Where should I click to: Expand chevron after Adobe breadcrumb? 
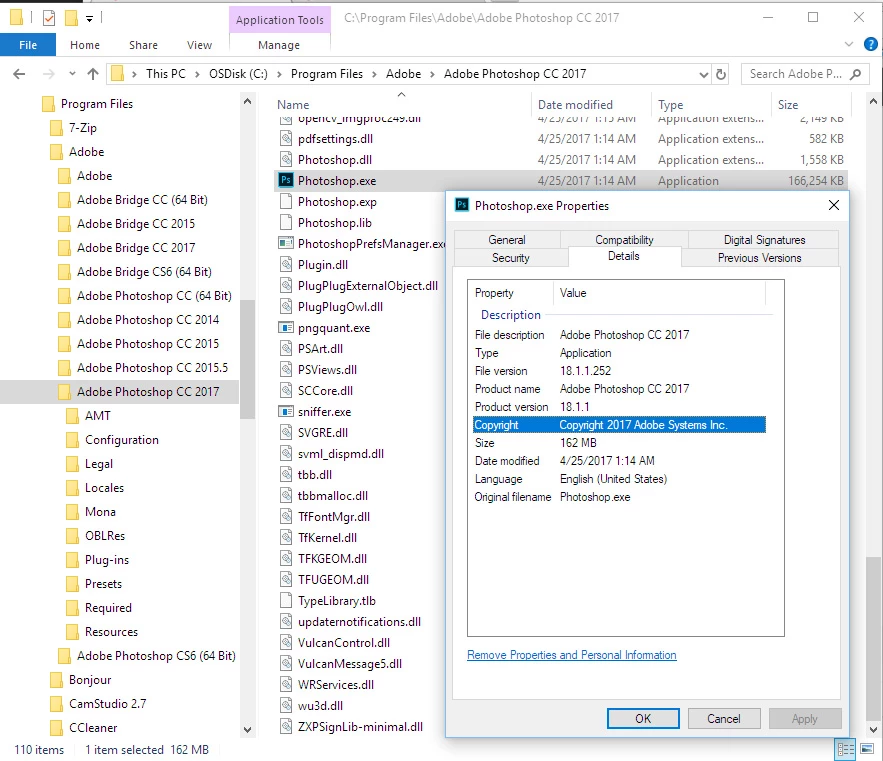[x=432, y=74]
